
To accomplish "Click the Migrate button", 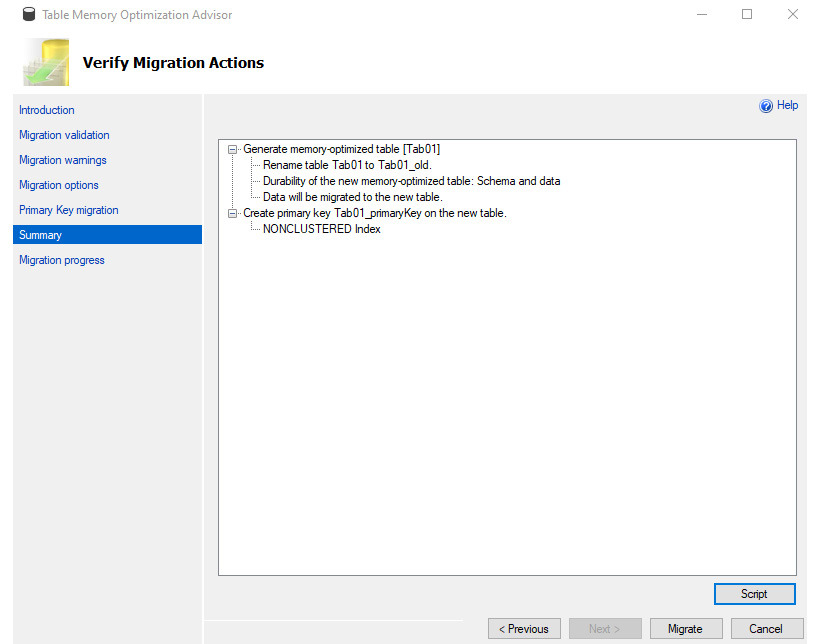I will coord(686,628).
